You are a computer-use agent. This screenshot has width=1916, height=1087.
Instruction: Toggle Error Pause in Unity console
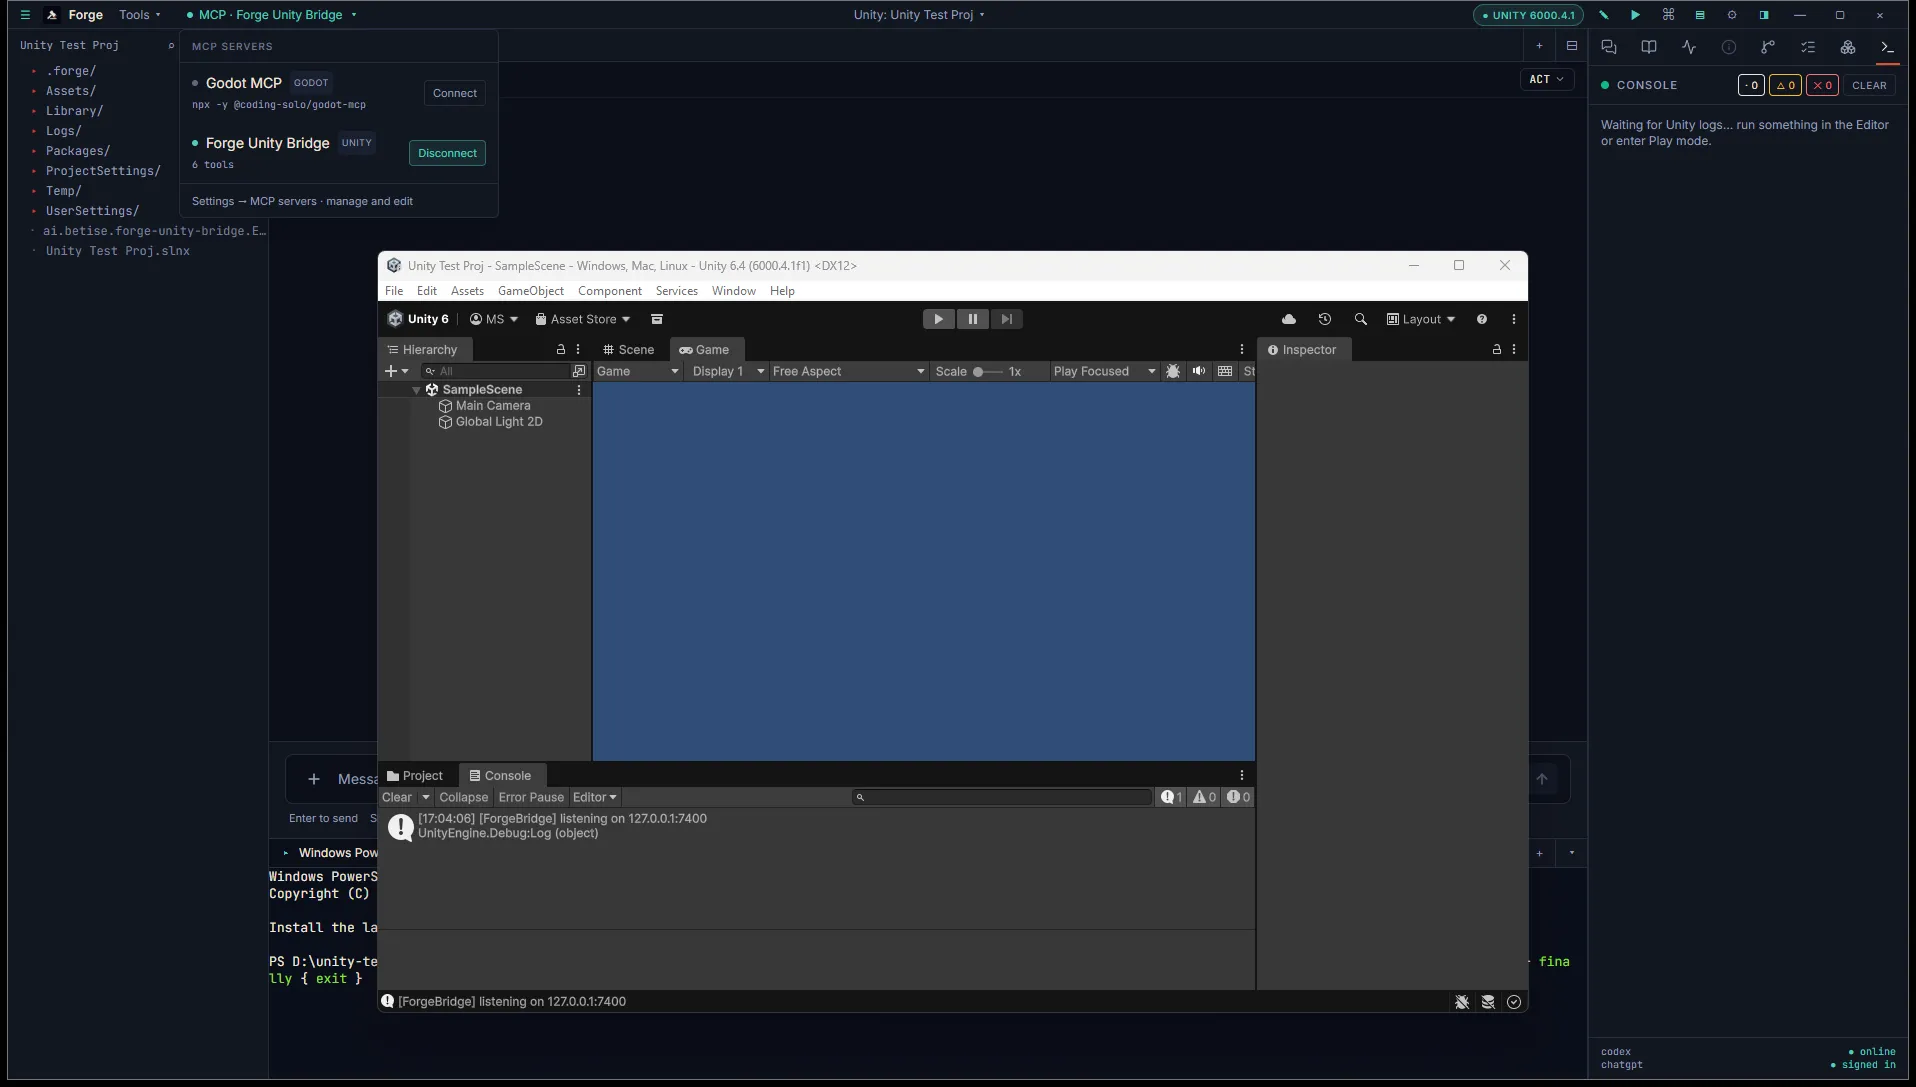pos(531,797)
